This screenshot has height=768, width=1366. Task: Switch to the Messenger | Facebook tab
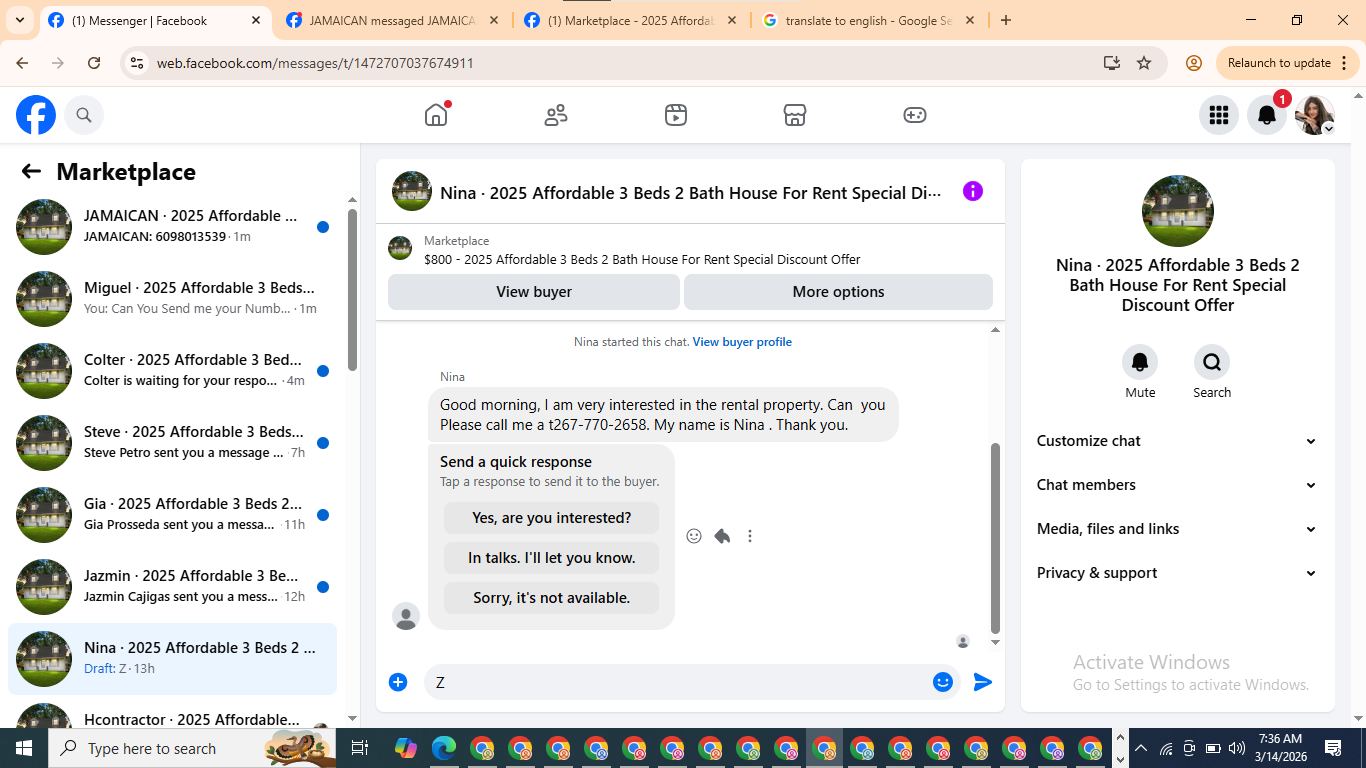155,20
